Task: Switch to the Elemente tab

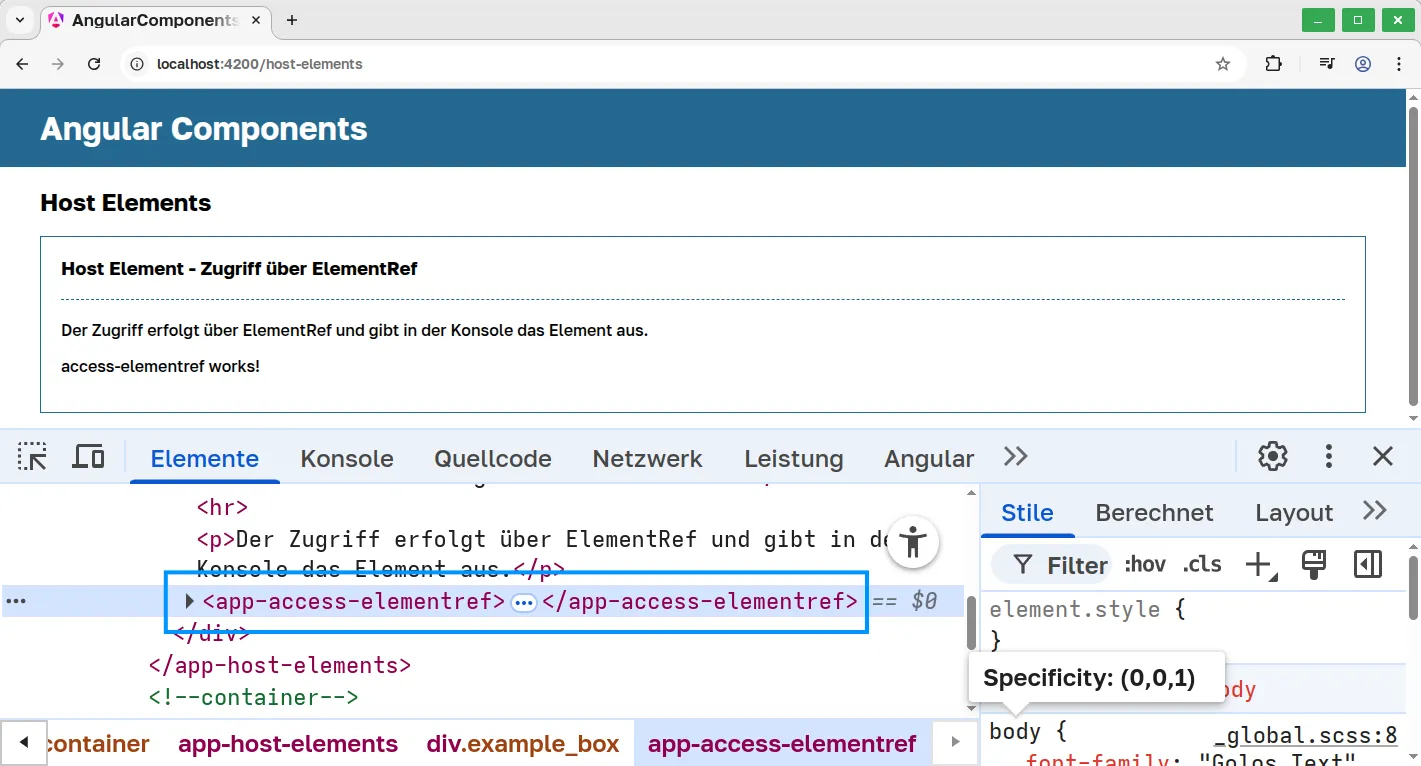Action: pos(205,459)
